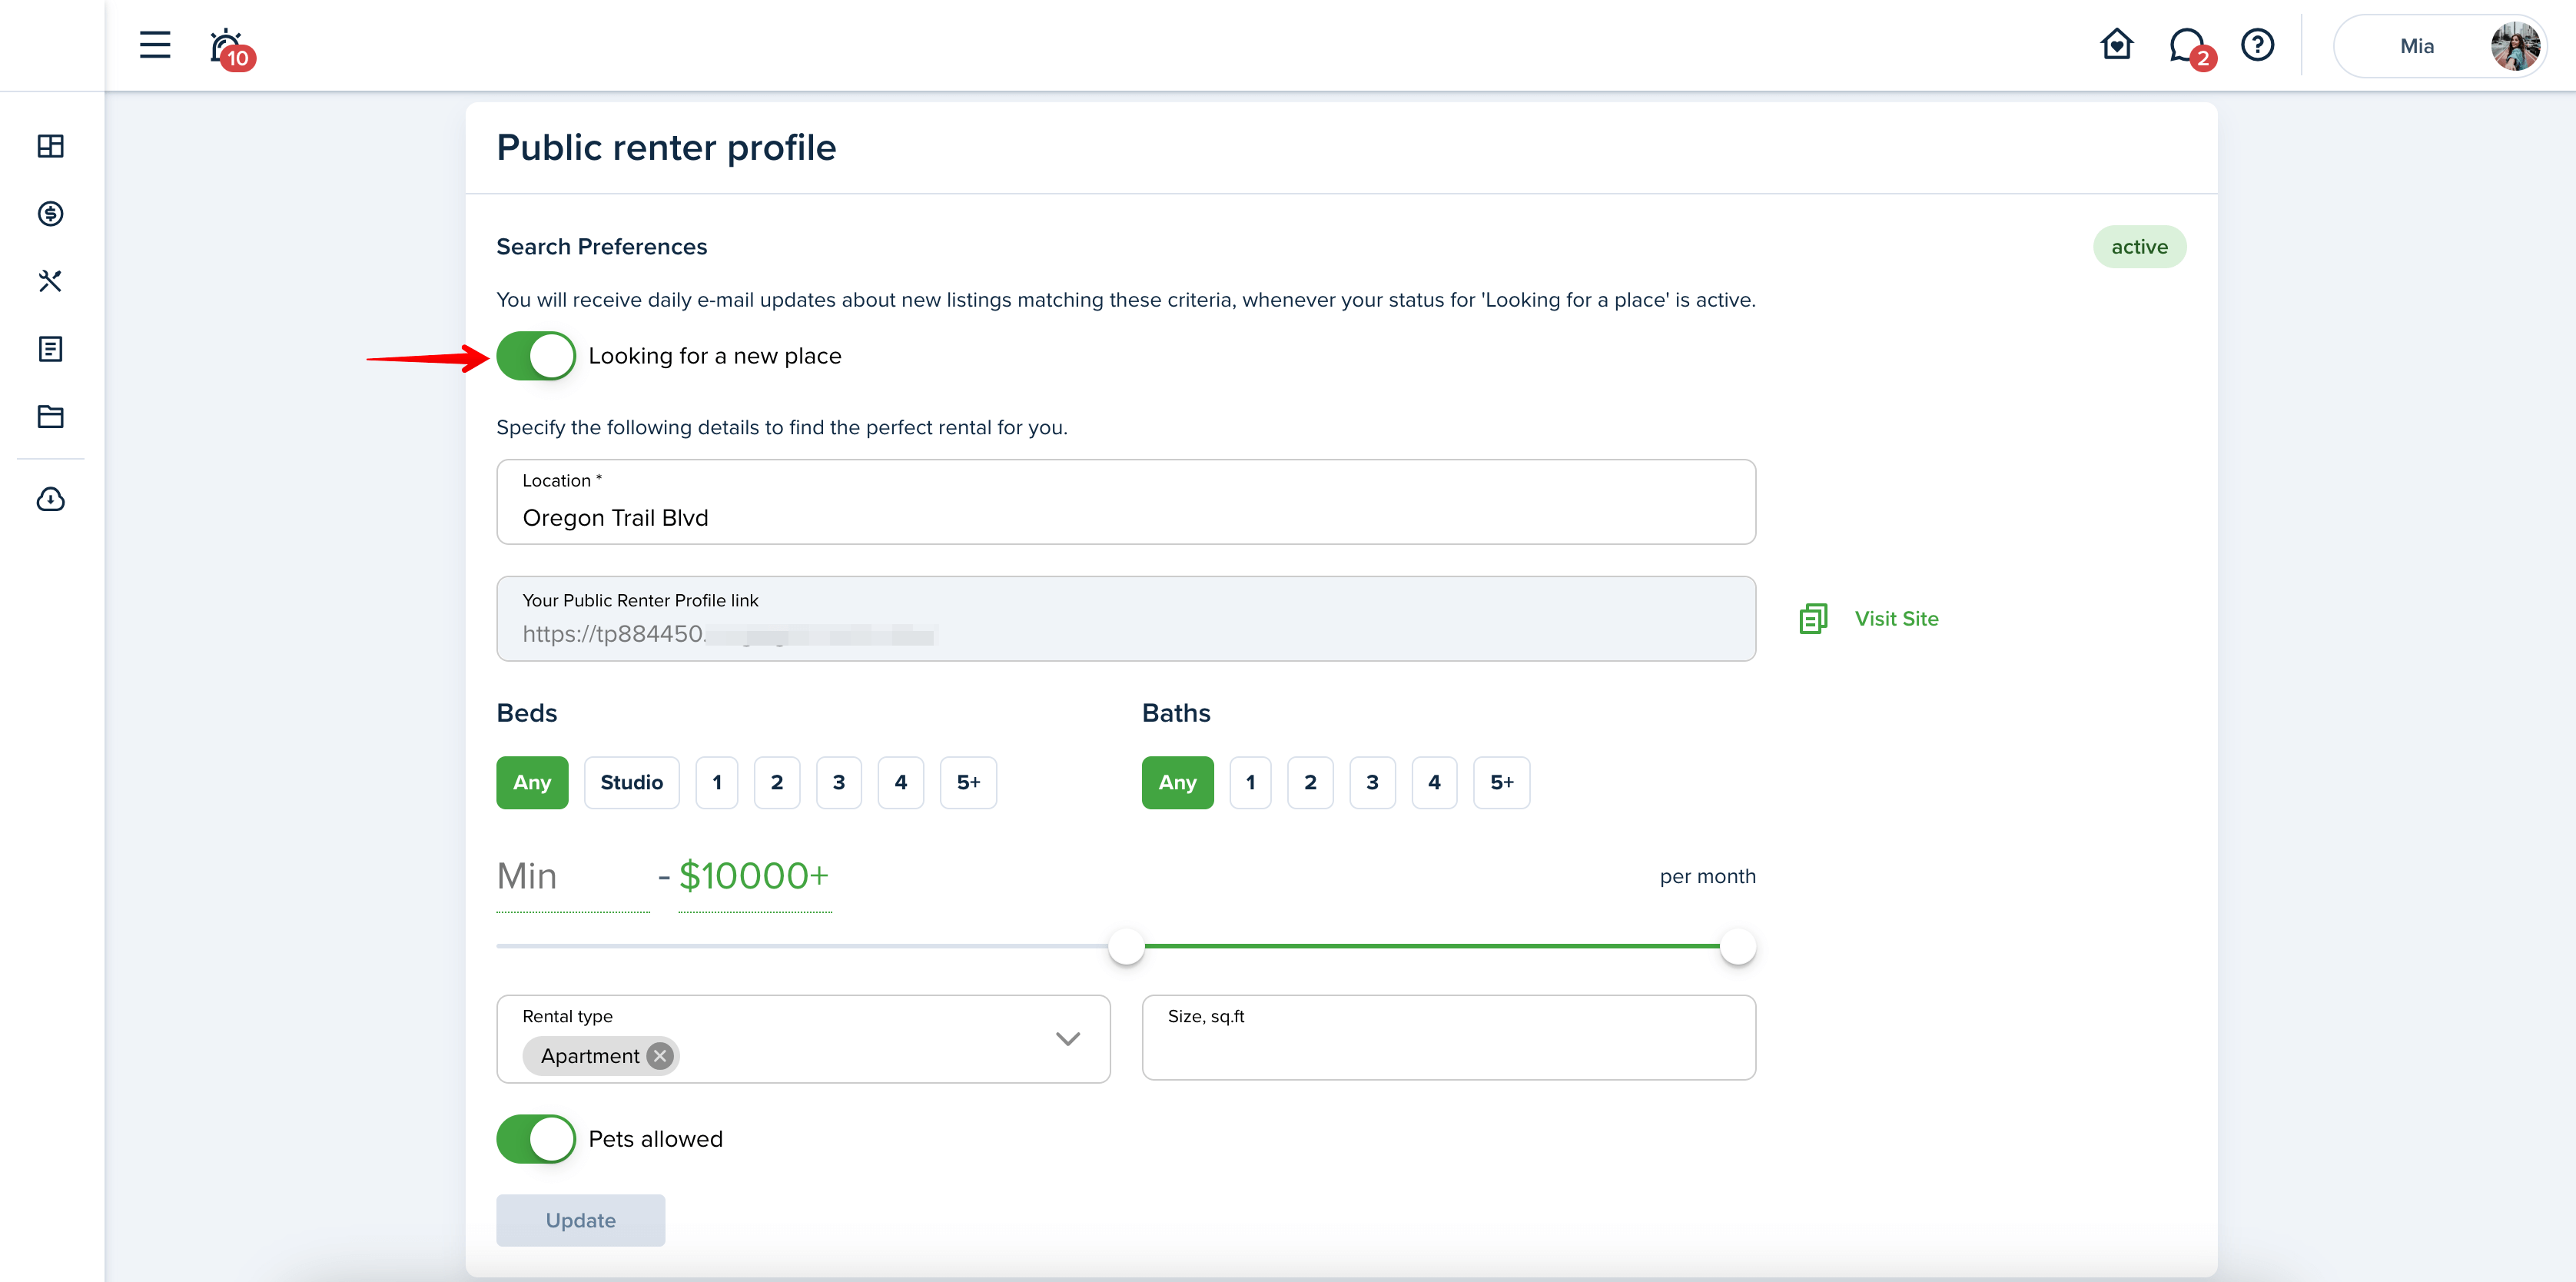Select 5+ baths option
The height and width of the screenshot is (1282, 2576).
pyautogui.click(x=1501, y=783)
